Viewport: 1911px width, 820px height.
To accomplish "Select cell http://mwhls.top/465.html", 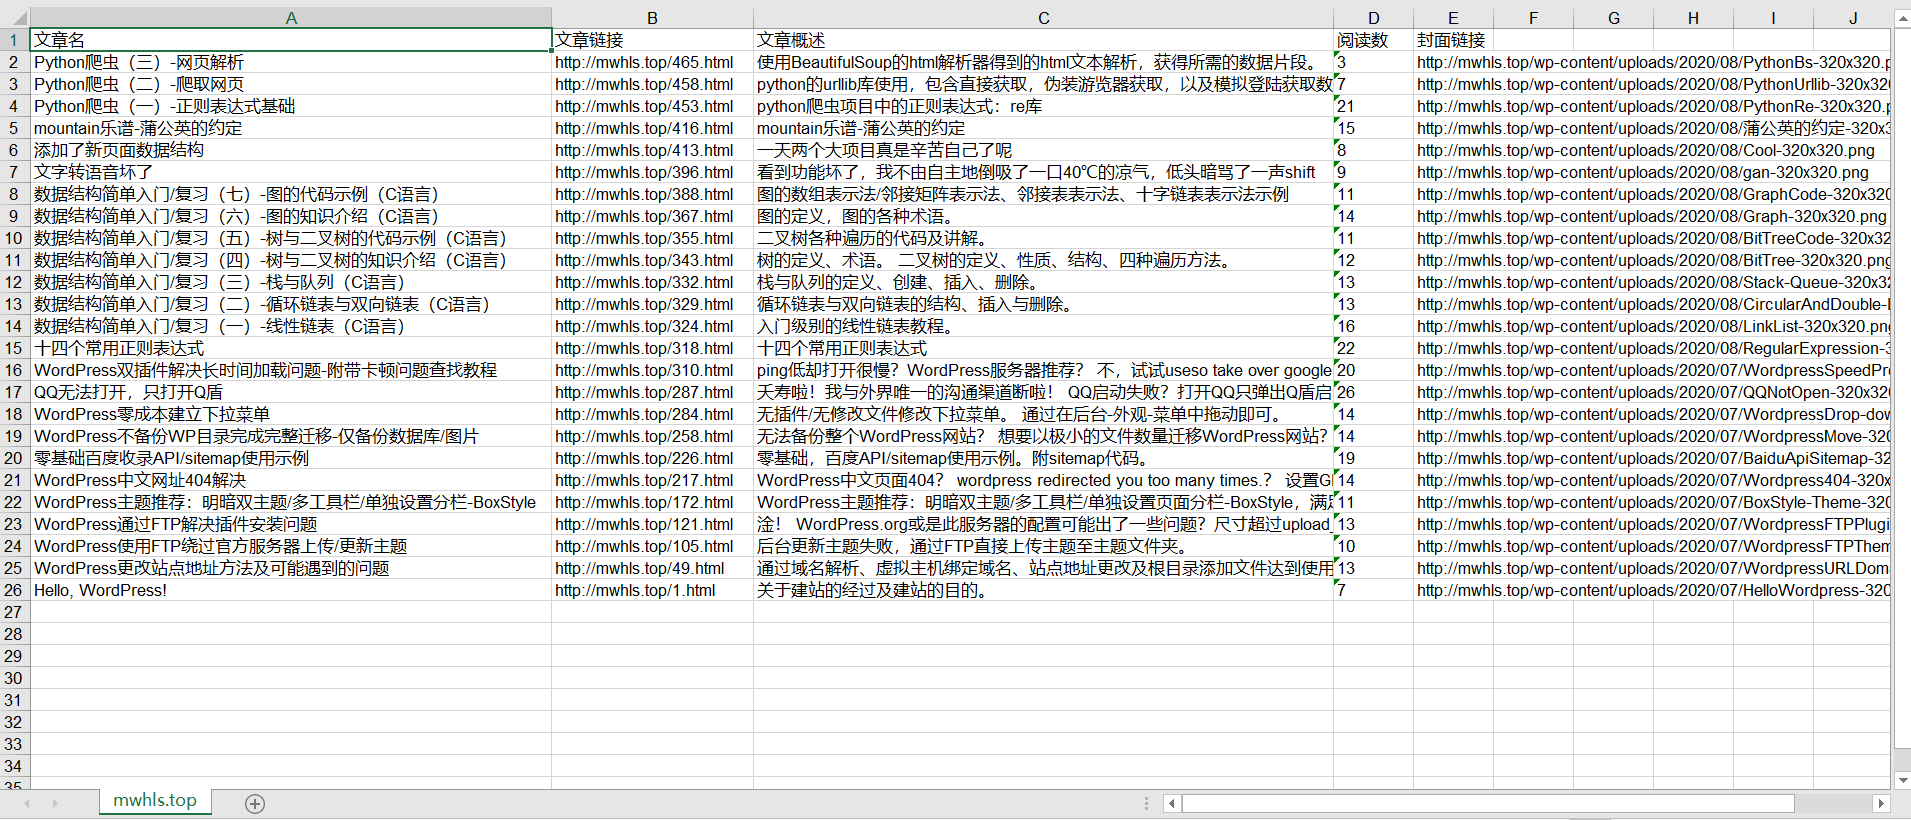I will click(652, 62).
